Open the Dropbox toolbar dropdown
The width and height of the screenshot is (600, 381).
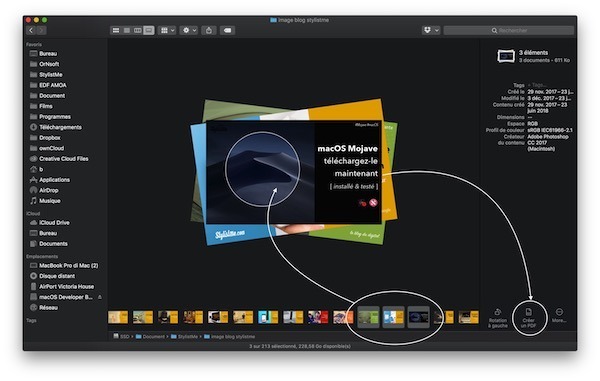[x=430, y=30]
